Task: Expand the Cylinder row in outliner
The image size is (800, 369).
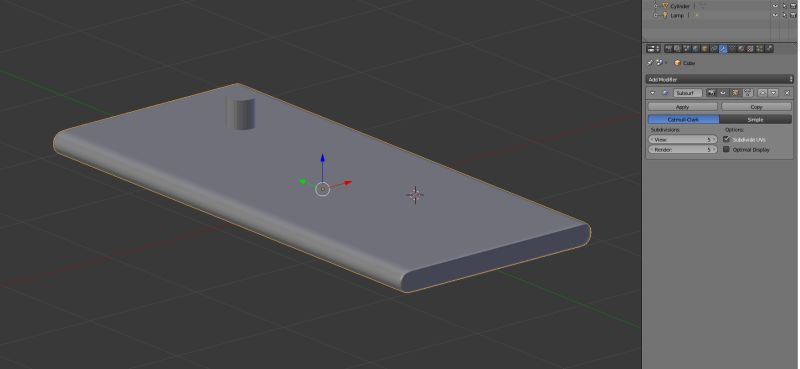Action: click(x=656, y=6)
